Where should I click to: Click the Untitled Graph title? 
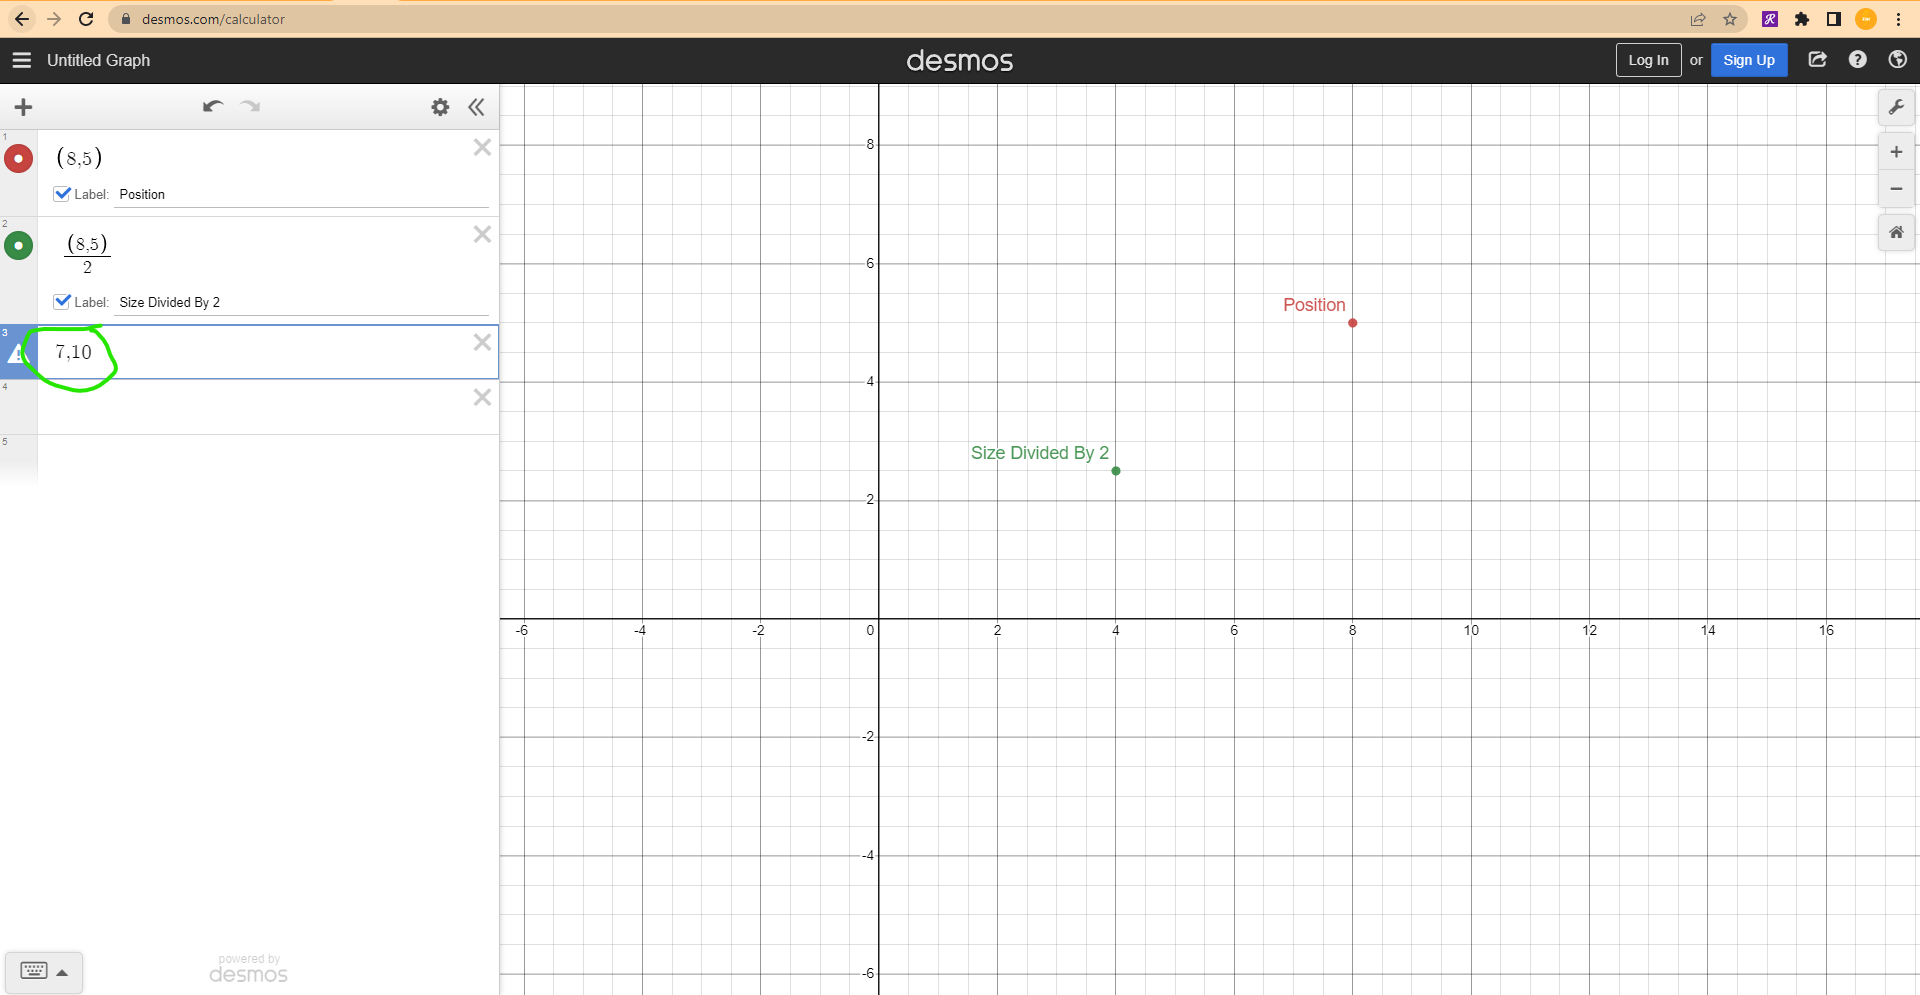[x=98, y=60]
